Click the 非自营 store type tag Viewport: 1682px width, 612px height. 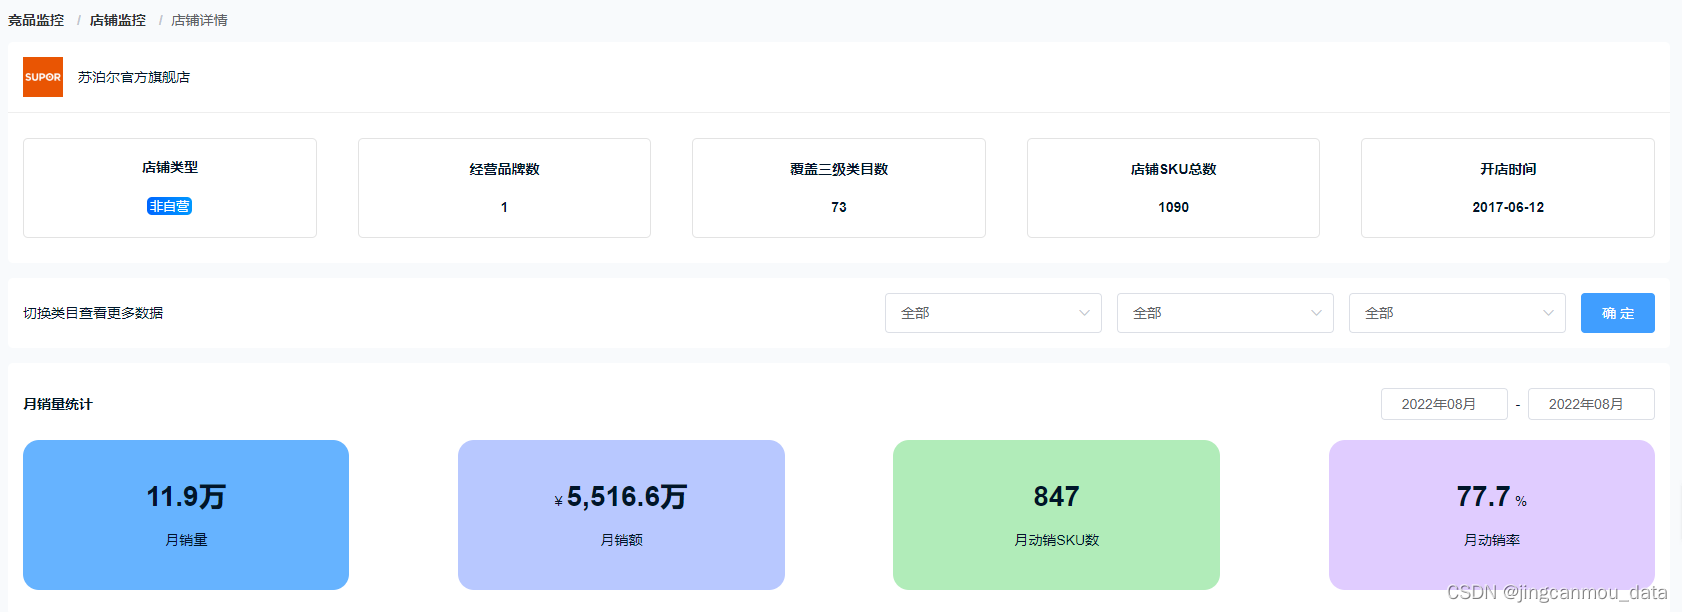click(x=170, y=206)
